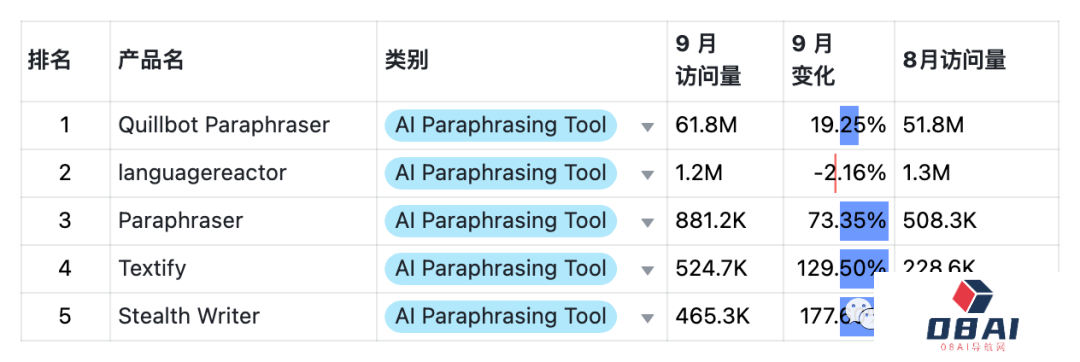Click the 51.8M August visits cell

click(977, 125)
